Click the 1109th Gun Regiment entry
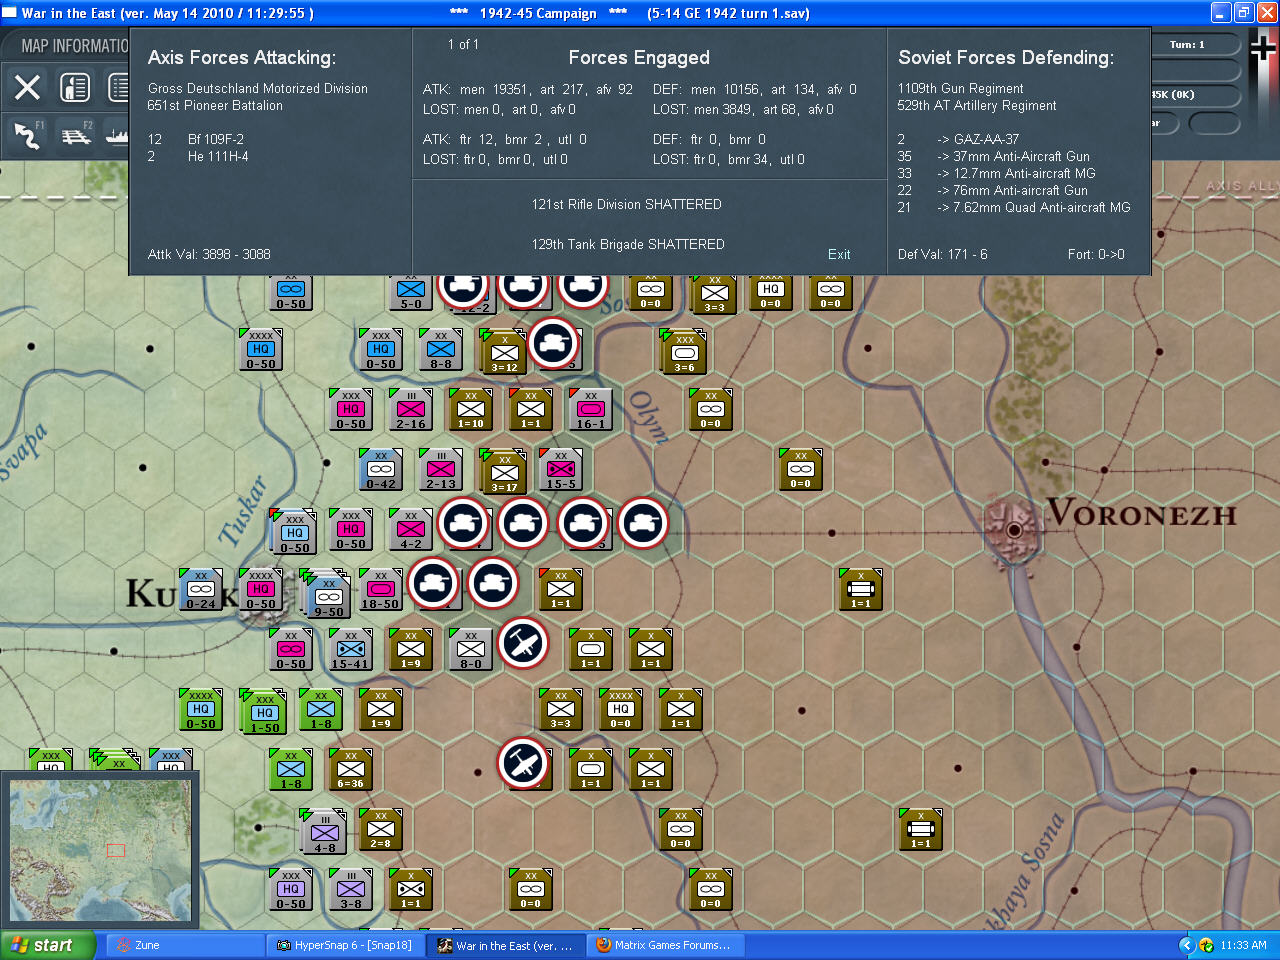The width and height of the screenshot is (1280, 960). (960, 88)
